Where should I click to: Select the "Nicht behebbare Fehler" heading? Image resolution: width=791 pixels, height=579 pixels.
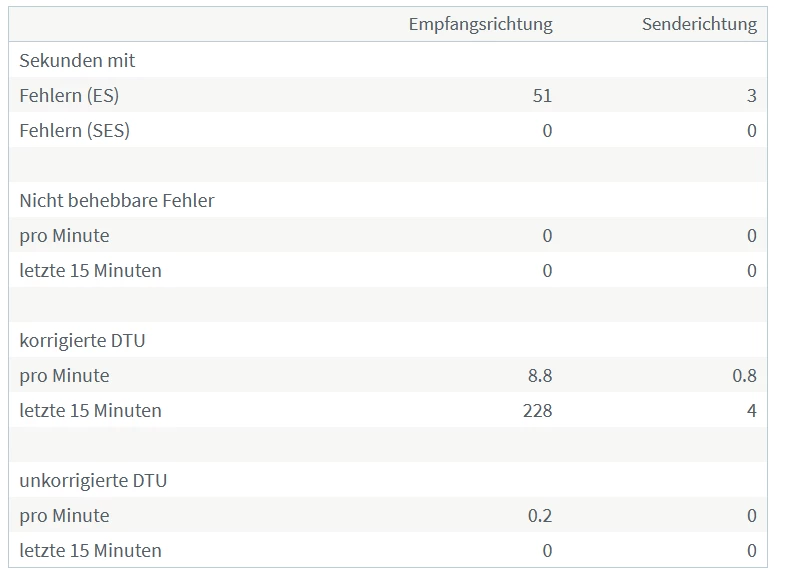coord(117,201)
